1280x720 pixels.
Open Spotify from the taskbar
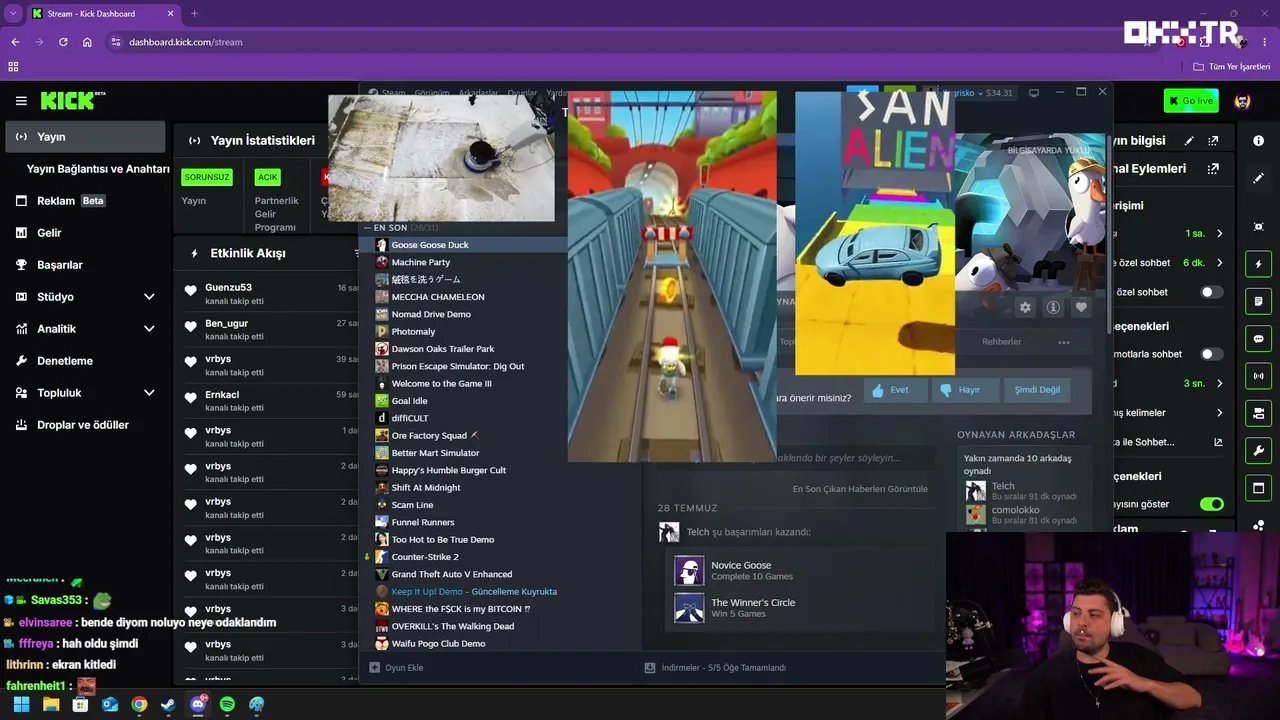[x=227, y=704]
